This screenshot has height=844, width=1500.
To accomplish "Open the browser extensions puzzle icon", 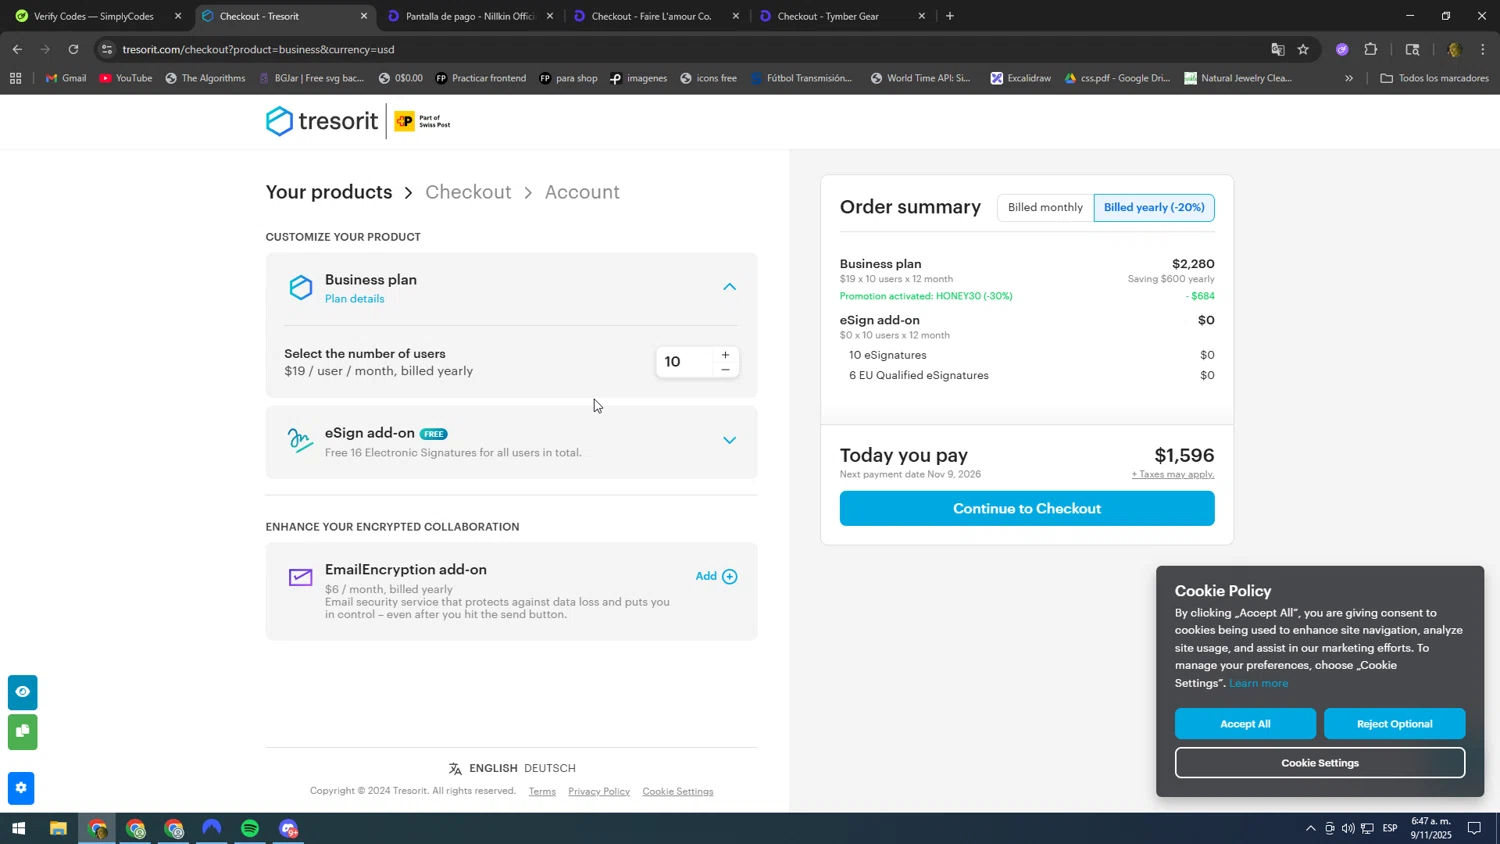I will point(1371,49).
